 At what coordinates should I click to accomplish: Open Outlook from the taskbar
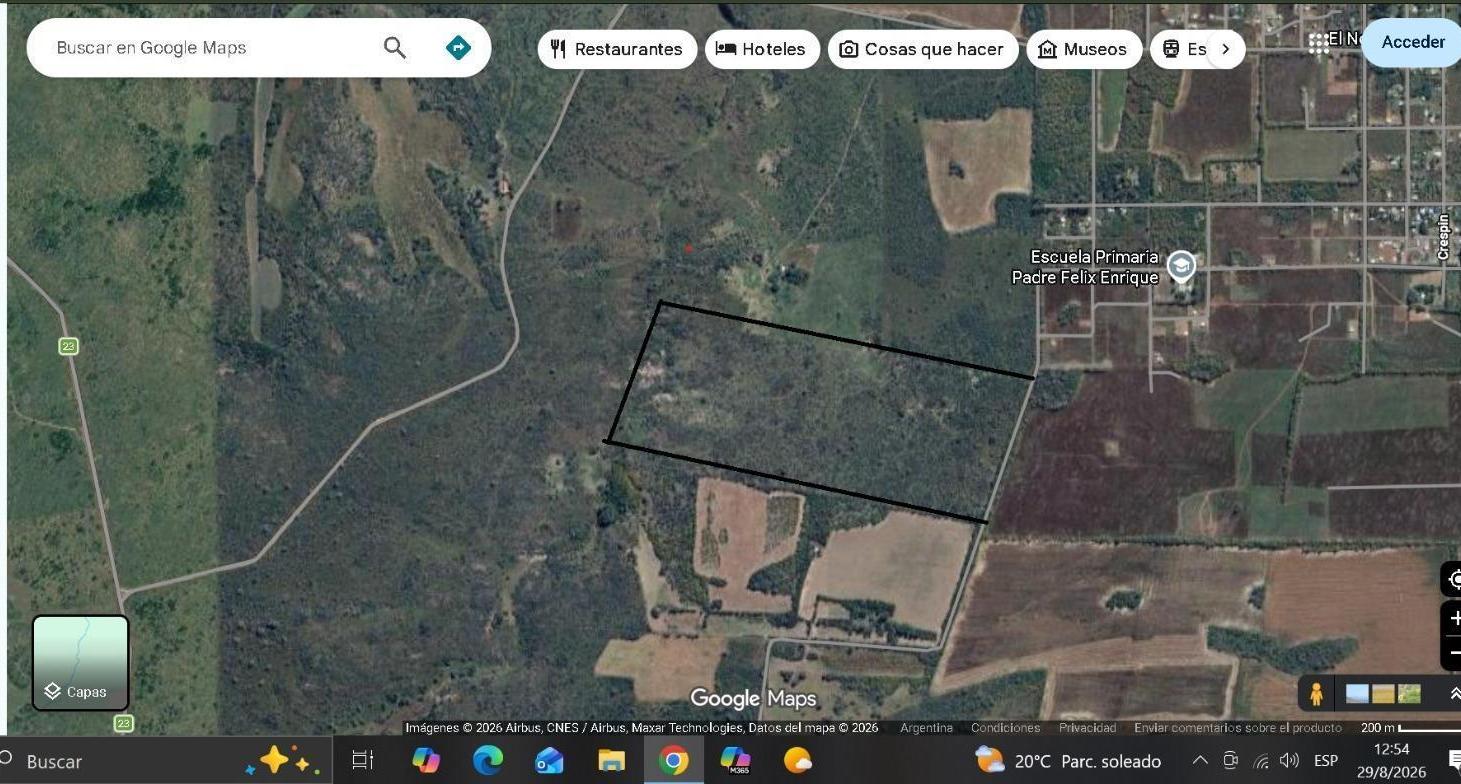[550, 761]
